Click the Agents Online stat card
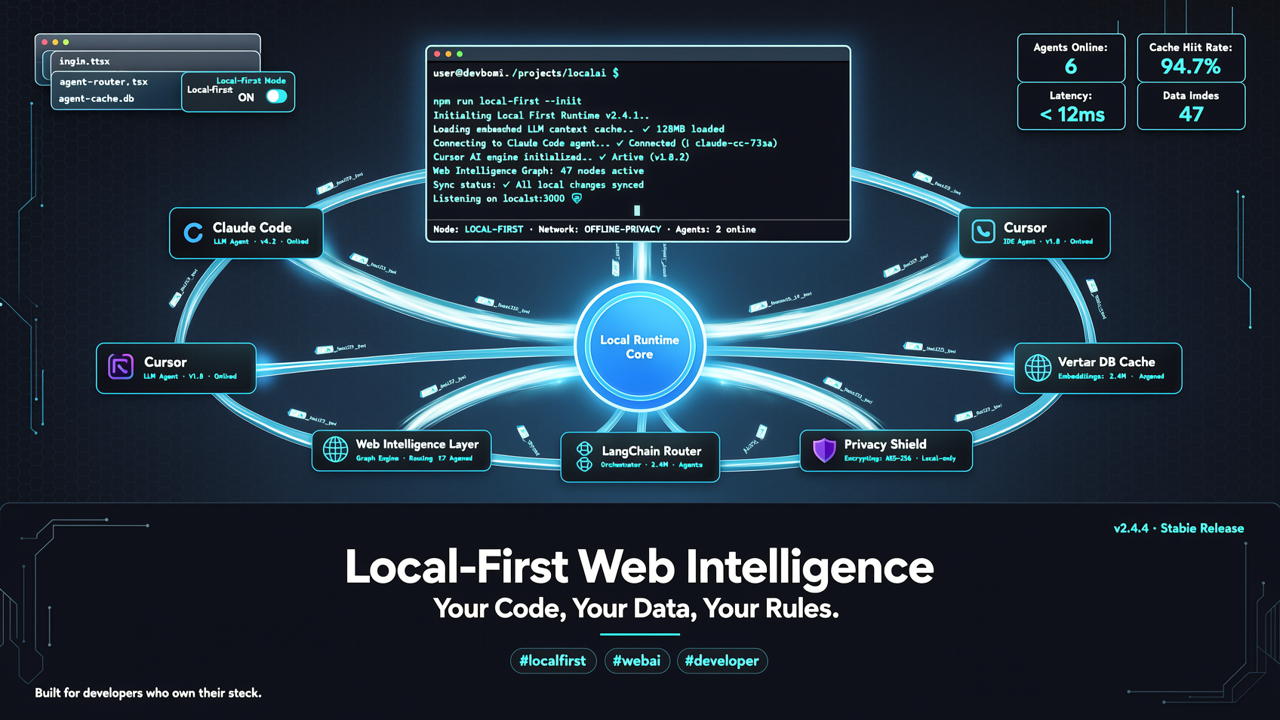This screenshot has width=1280, height=720. click(1071, 58)
